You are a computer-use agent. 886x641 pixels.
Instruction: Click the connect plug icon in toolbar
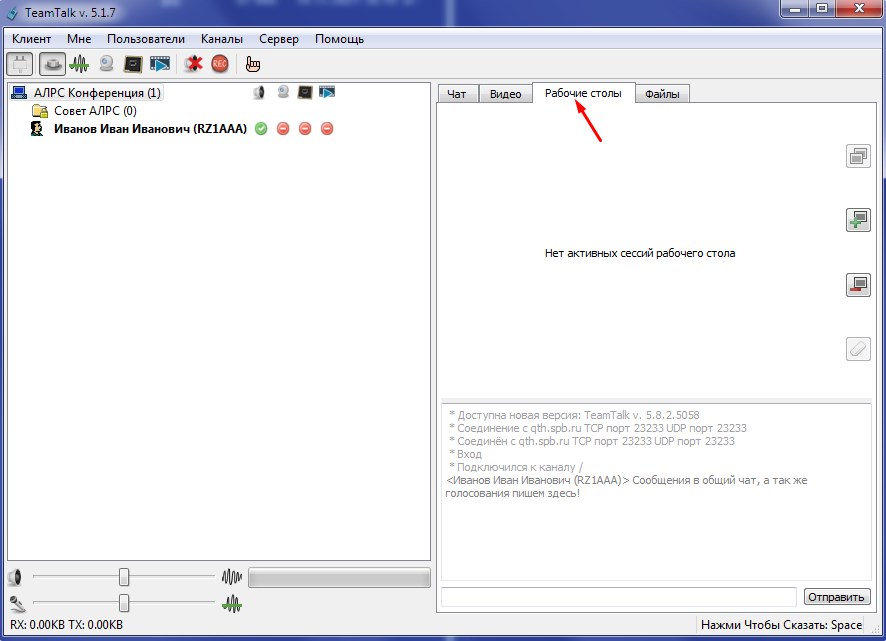coord(19,64)
